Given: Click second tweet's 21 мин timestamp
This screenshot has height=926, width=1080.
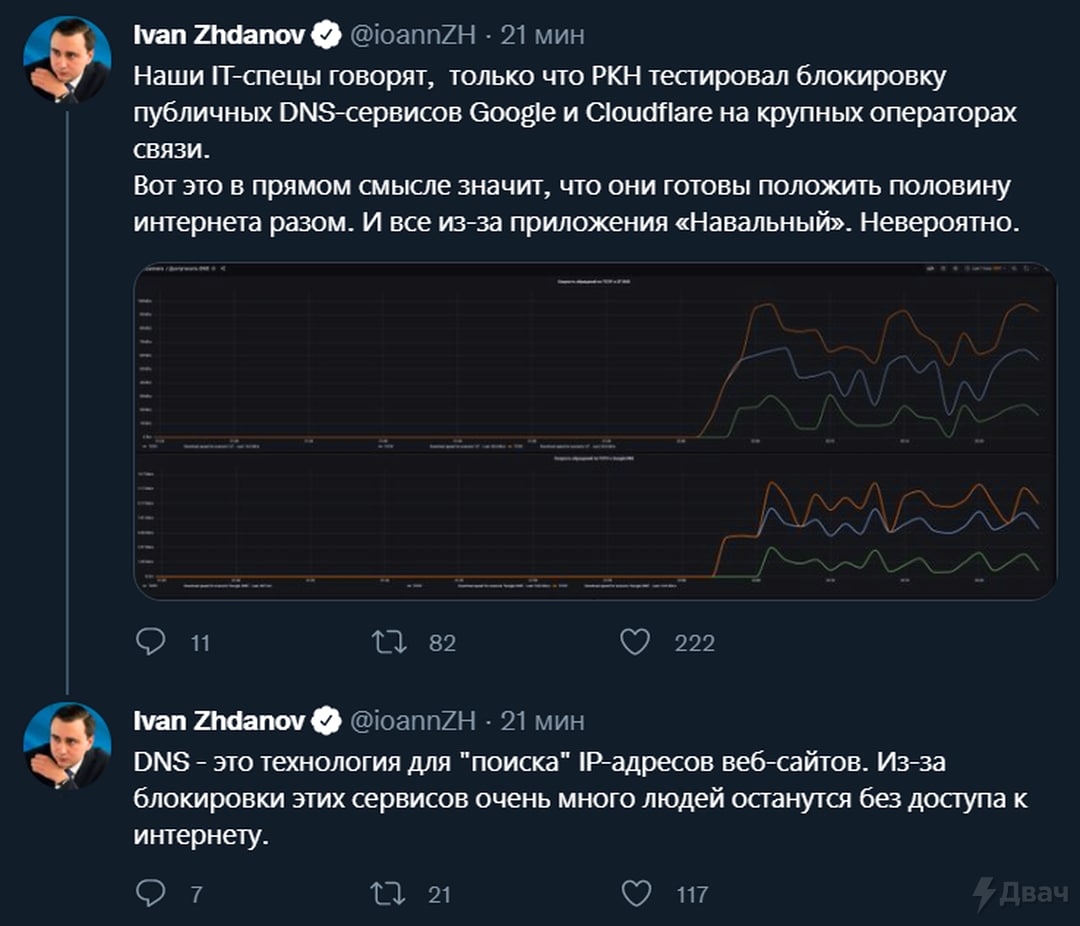Looking at the screenshot, I should (x=542, y=721).
